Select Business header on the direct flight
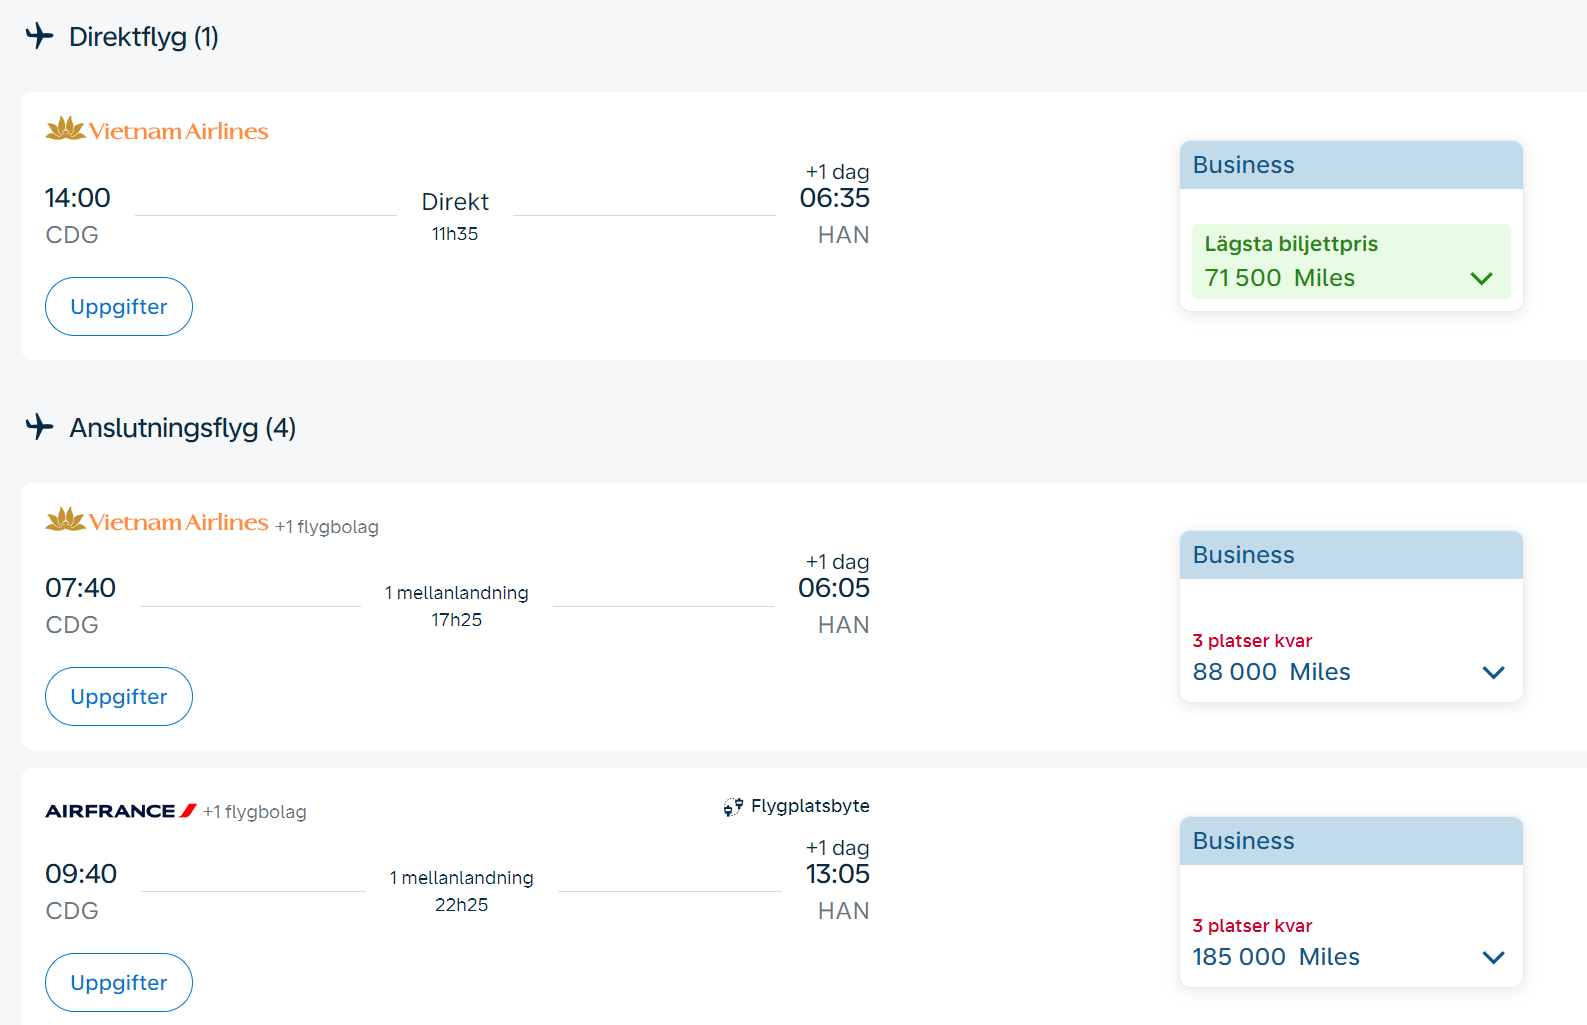 click(1350, 165)
